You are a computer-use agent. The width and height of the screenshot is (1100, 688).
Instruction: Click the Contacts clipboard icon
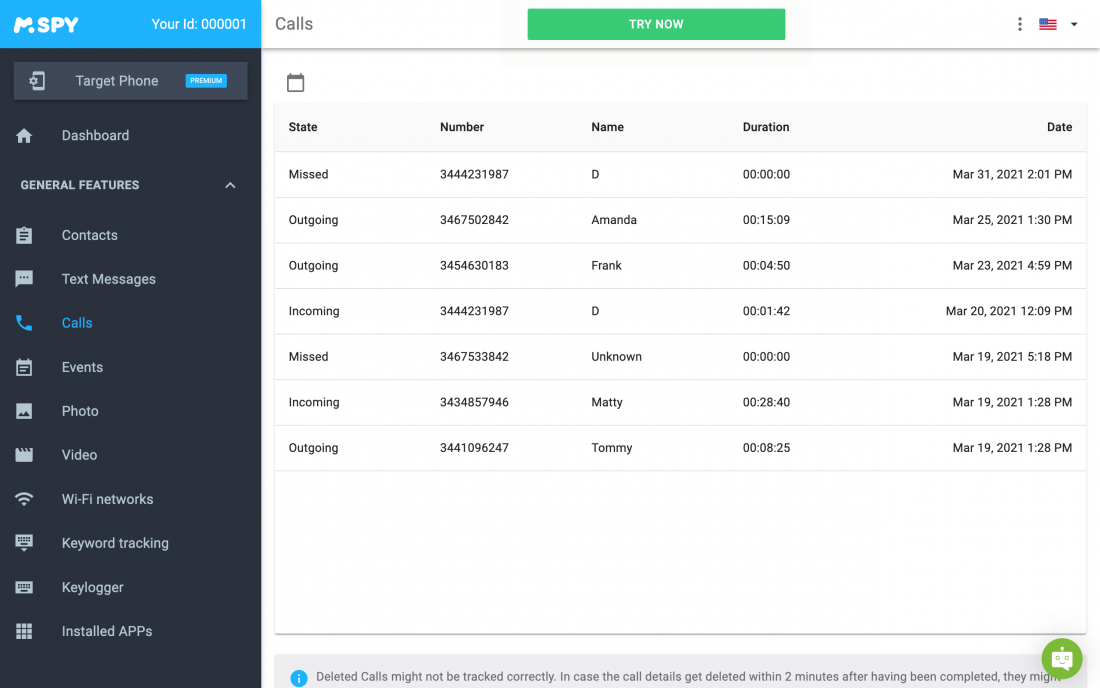click(x=24, y=235)
